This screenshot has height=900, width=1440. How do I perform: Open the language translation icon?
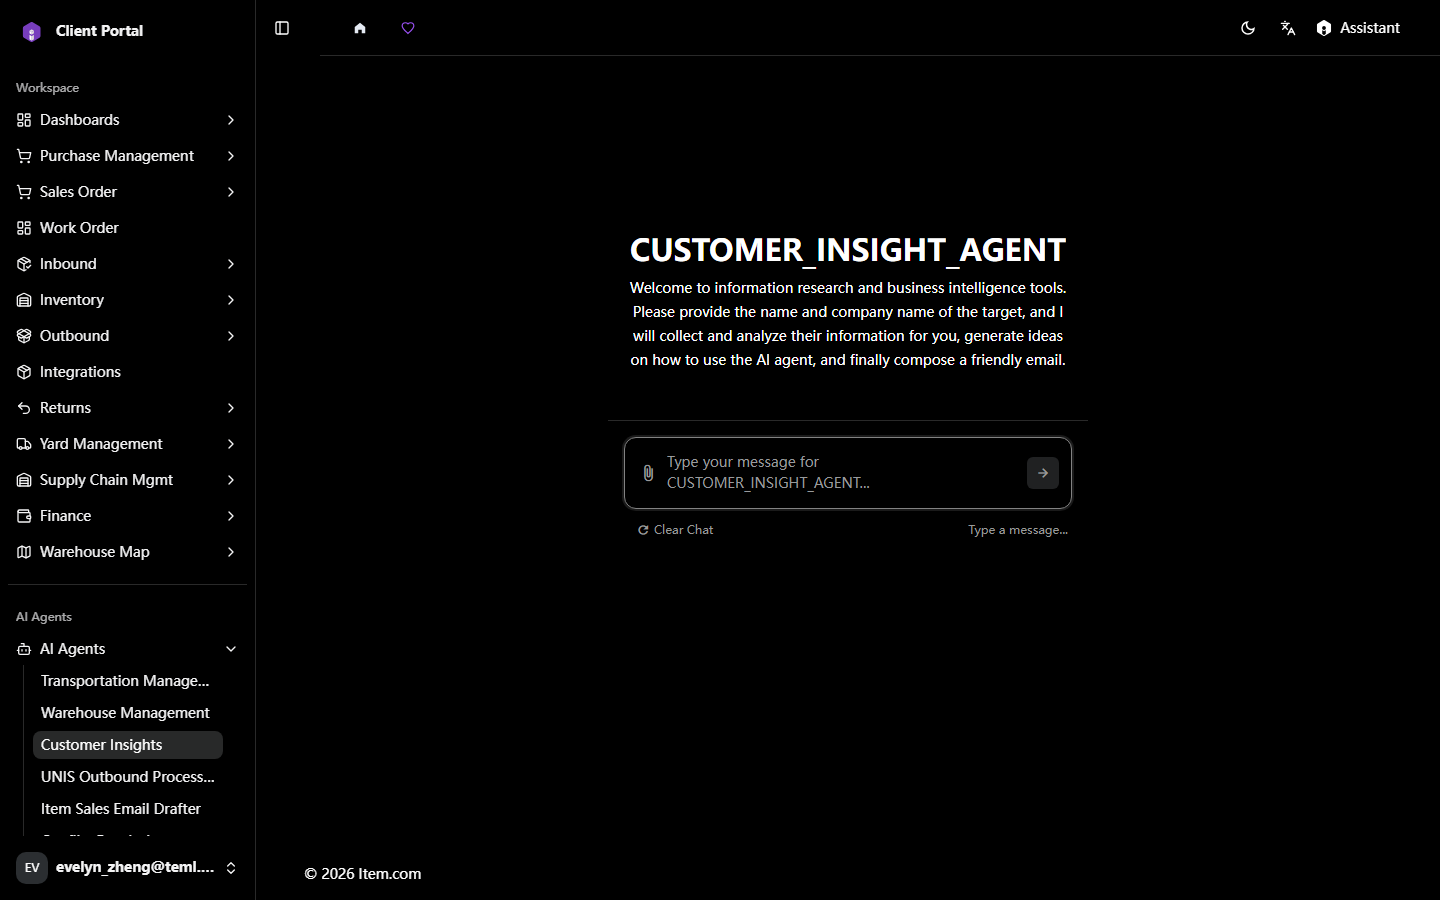pos(1288,28)
